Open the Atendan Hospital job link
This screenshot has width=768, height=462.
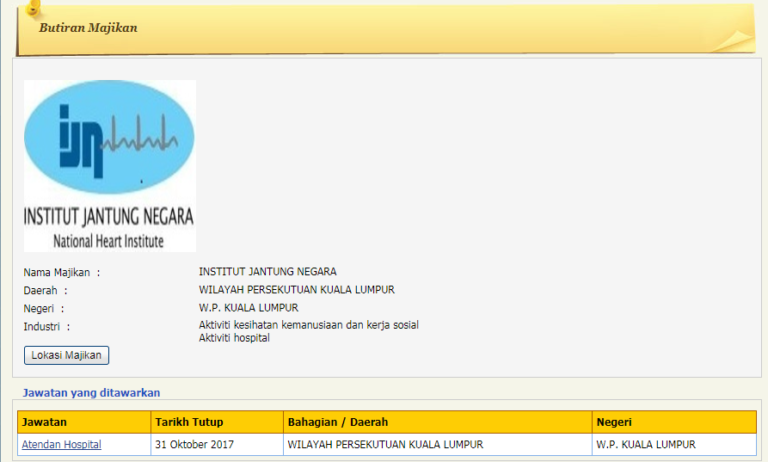pos(62,444)
